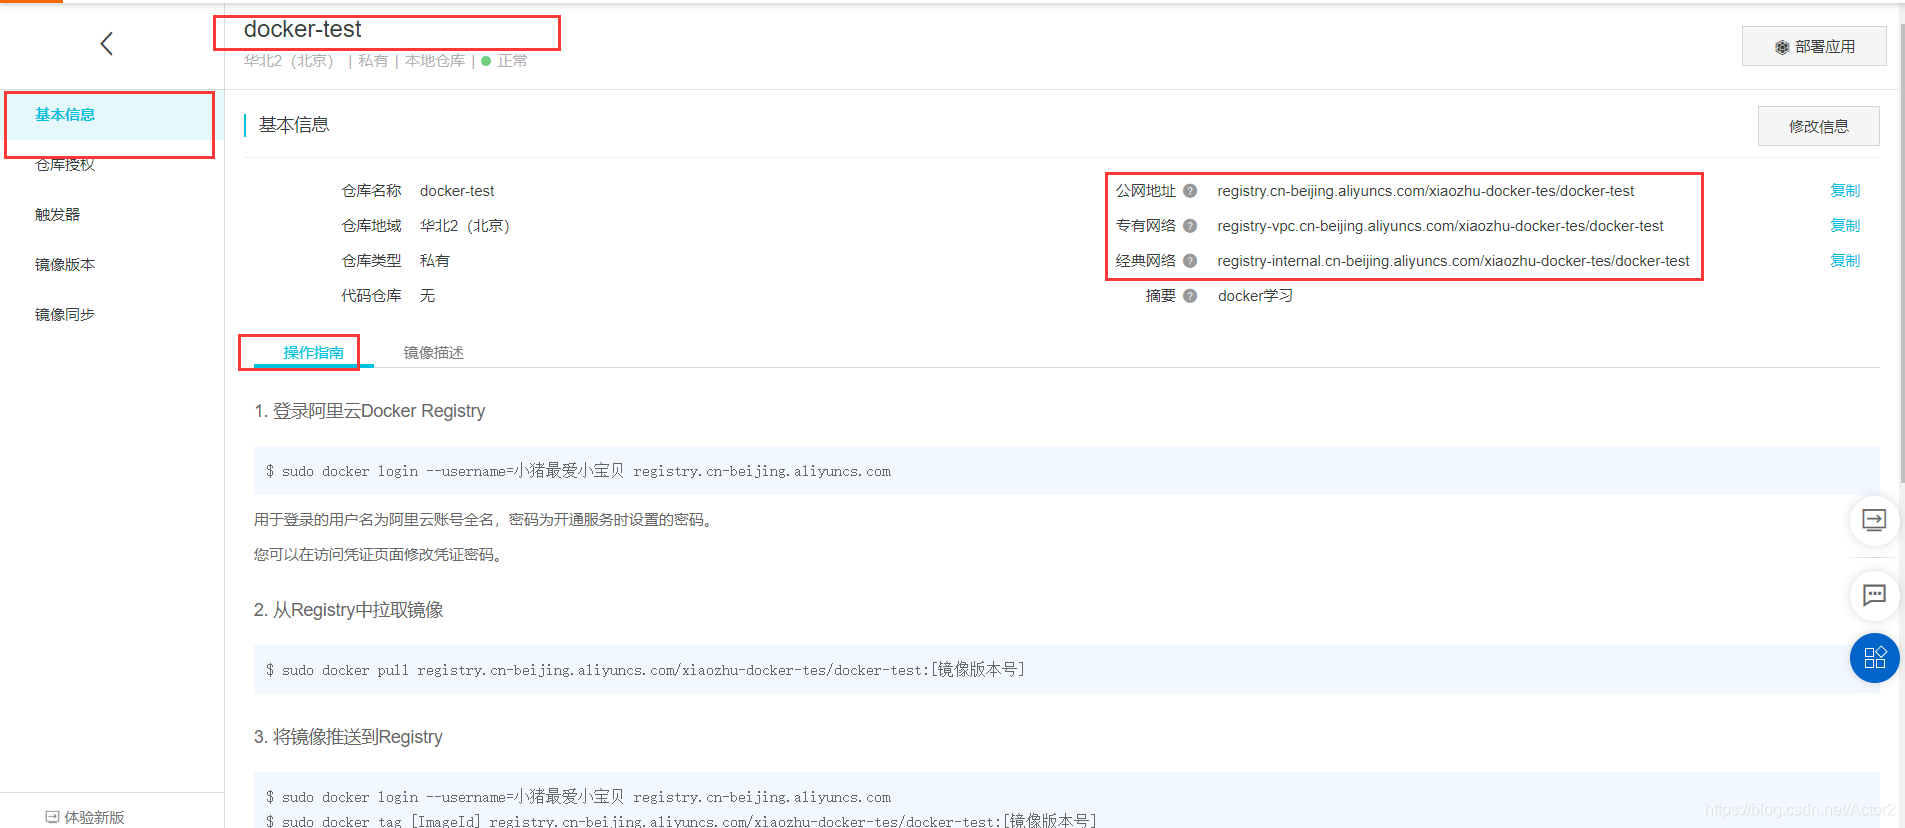Viewport: 1905px width, 828px height.
Task: Click the sudo docker pull command line
Action: (x=645, y=670)
